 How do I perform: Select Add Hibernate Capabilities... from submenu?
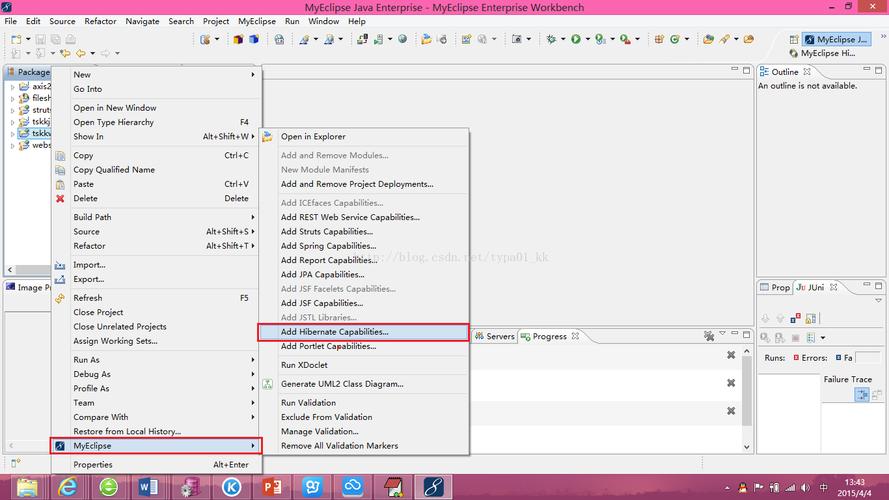pyautogui.click(x=363, y=332)
